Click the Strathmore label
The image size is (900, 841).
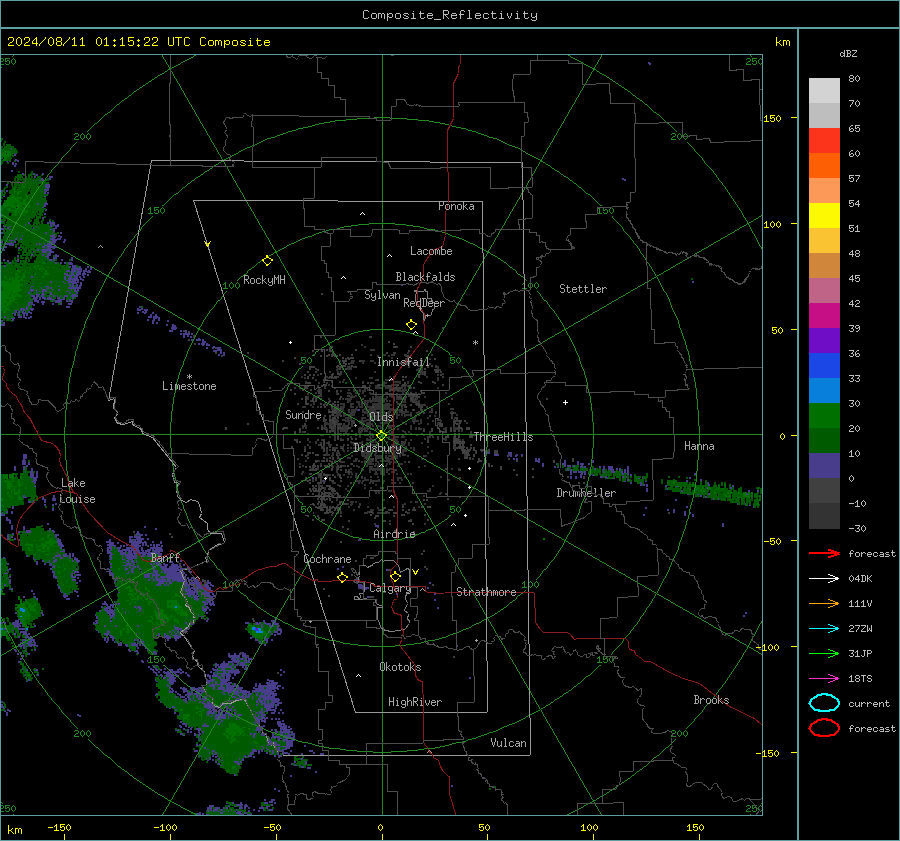tap(486, 592)
